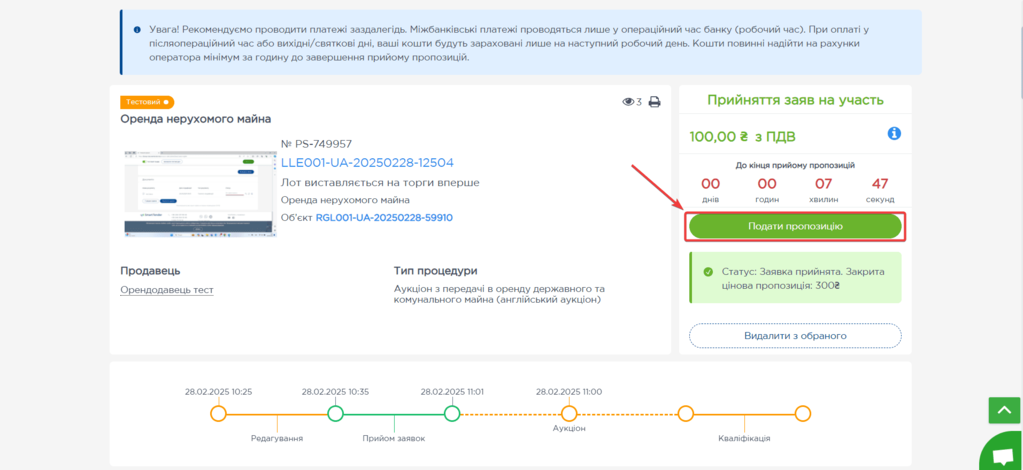Open lot link LLE001-UA-20250228-12504
Screen dimensions: 1023x470
pyautogui.click(x=367, y=163)
